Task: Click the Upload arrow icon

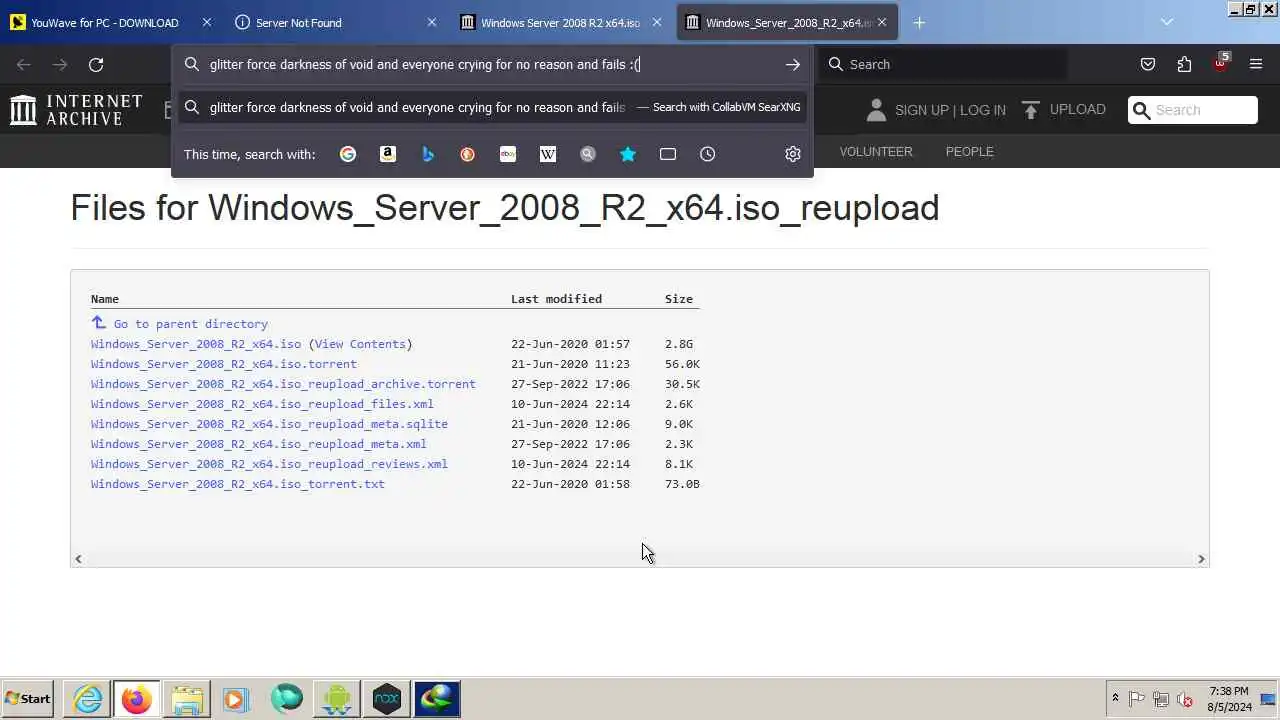Action: (1031, 110)
